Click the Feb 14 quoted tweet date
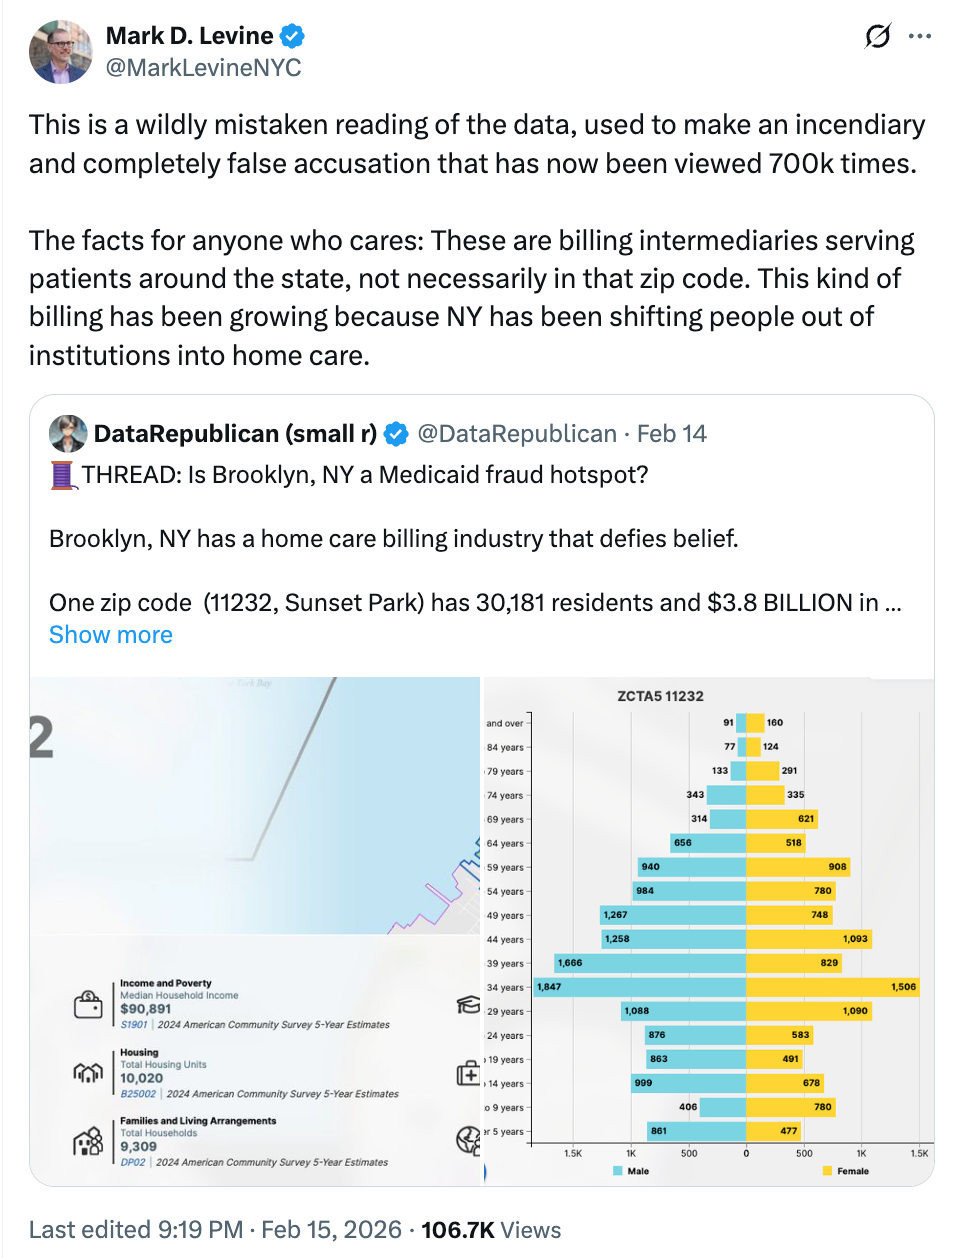 tap(672, 434)
